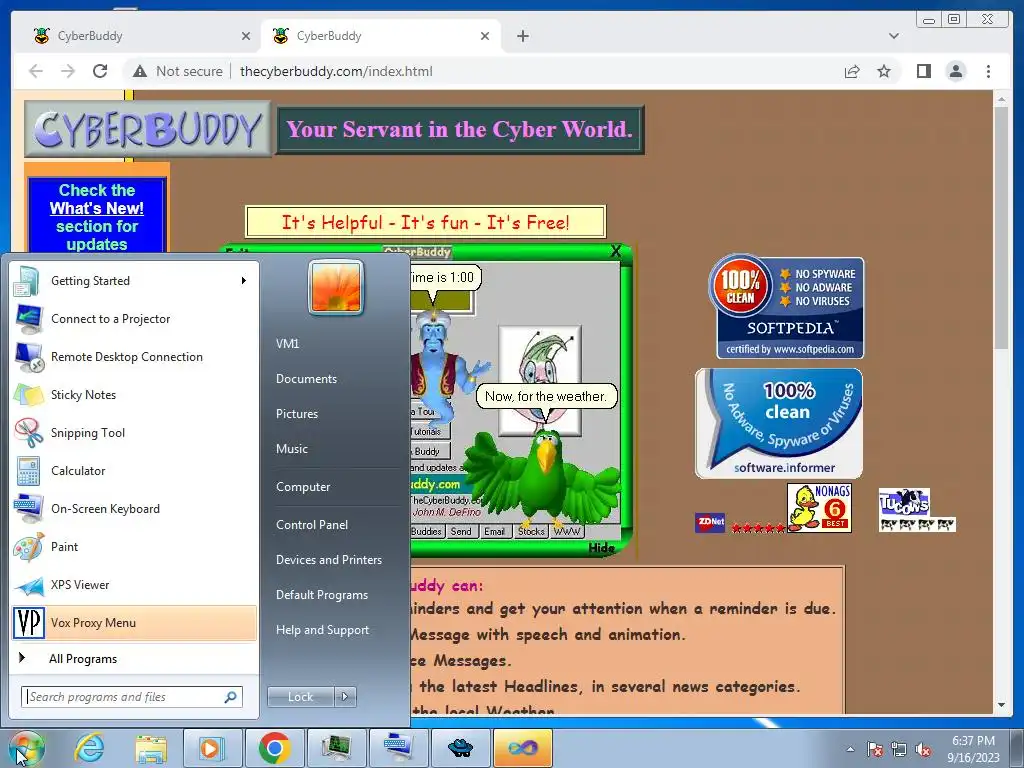The image size is (1024, 768).
Task: Click the Nonags duck award badge
Action: point(819,508)
